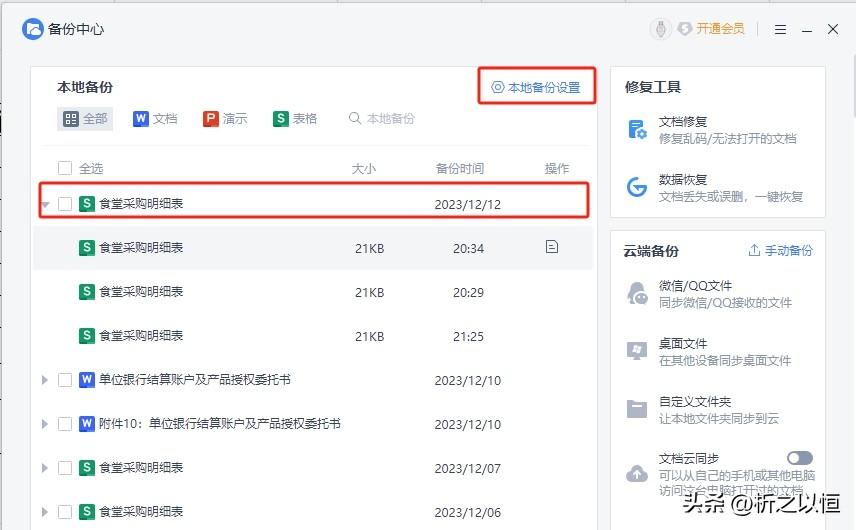The height and width of the screenshot is (530, 856).
Task: Toggle the 文档云同步 switch
Action: click(x=800, y=458)
